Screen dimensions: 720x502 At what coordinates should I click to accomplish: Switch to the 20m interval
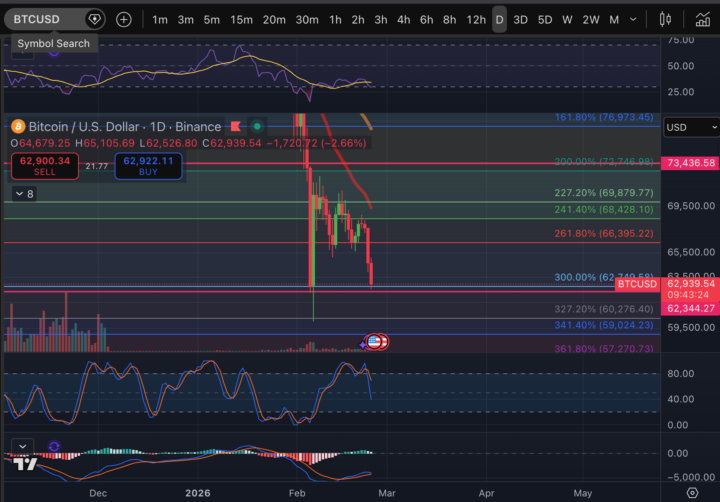point(274,20)
